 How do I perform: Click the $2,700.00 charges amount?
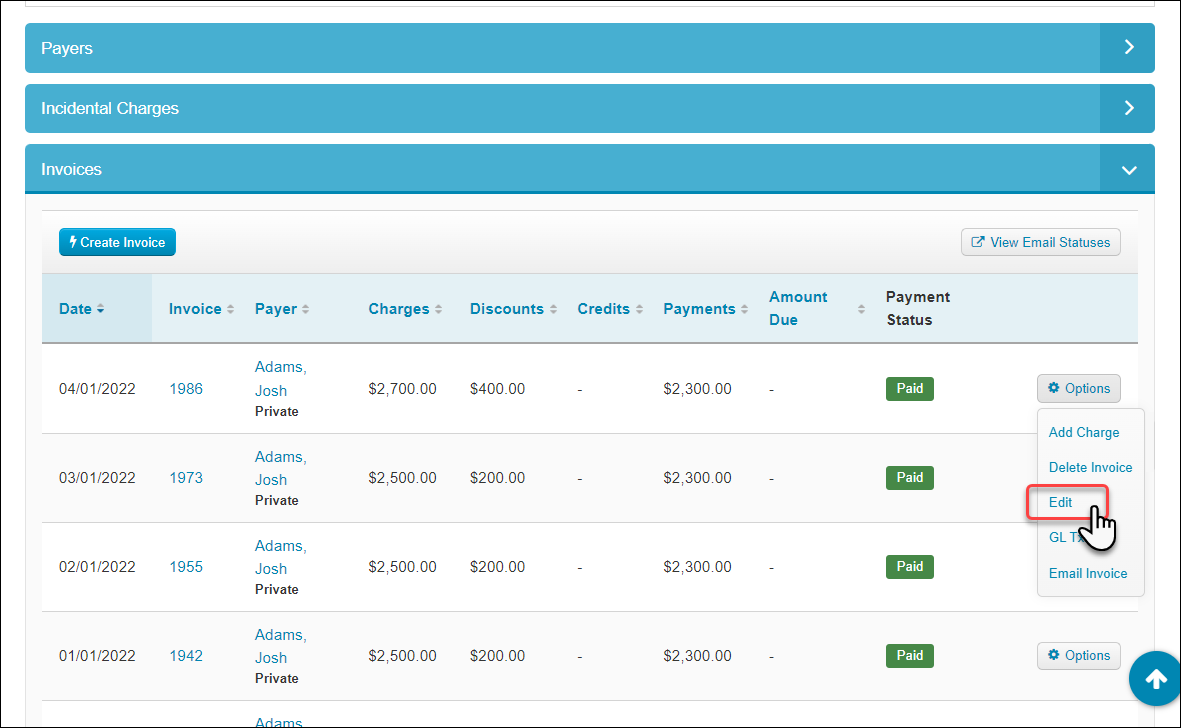402,389
